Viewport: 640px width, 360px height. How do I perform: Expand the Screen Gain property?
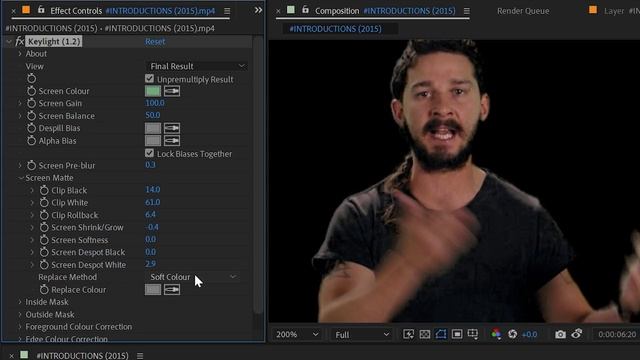tap(20, 103)
